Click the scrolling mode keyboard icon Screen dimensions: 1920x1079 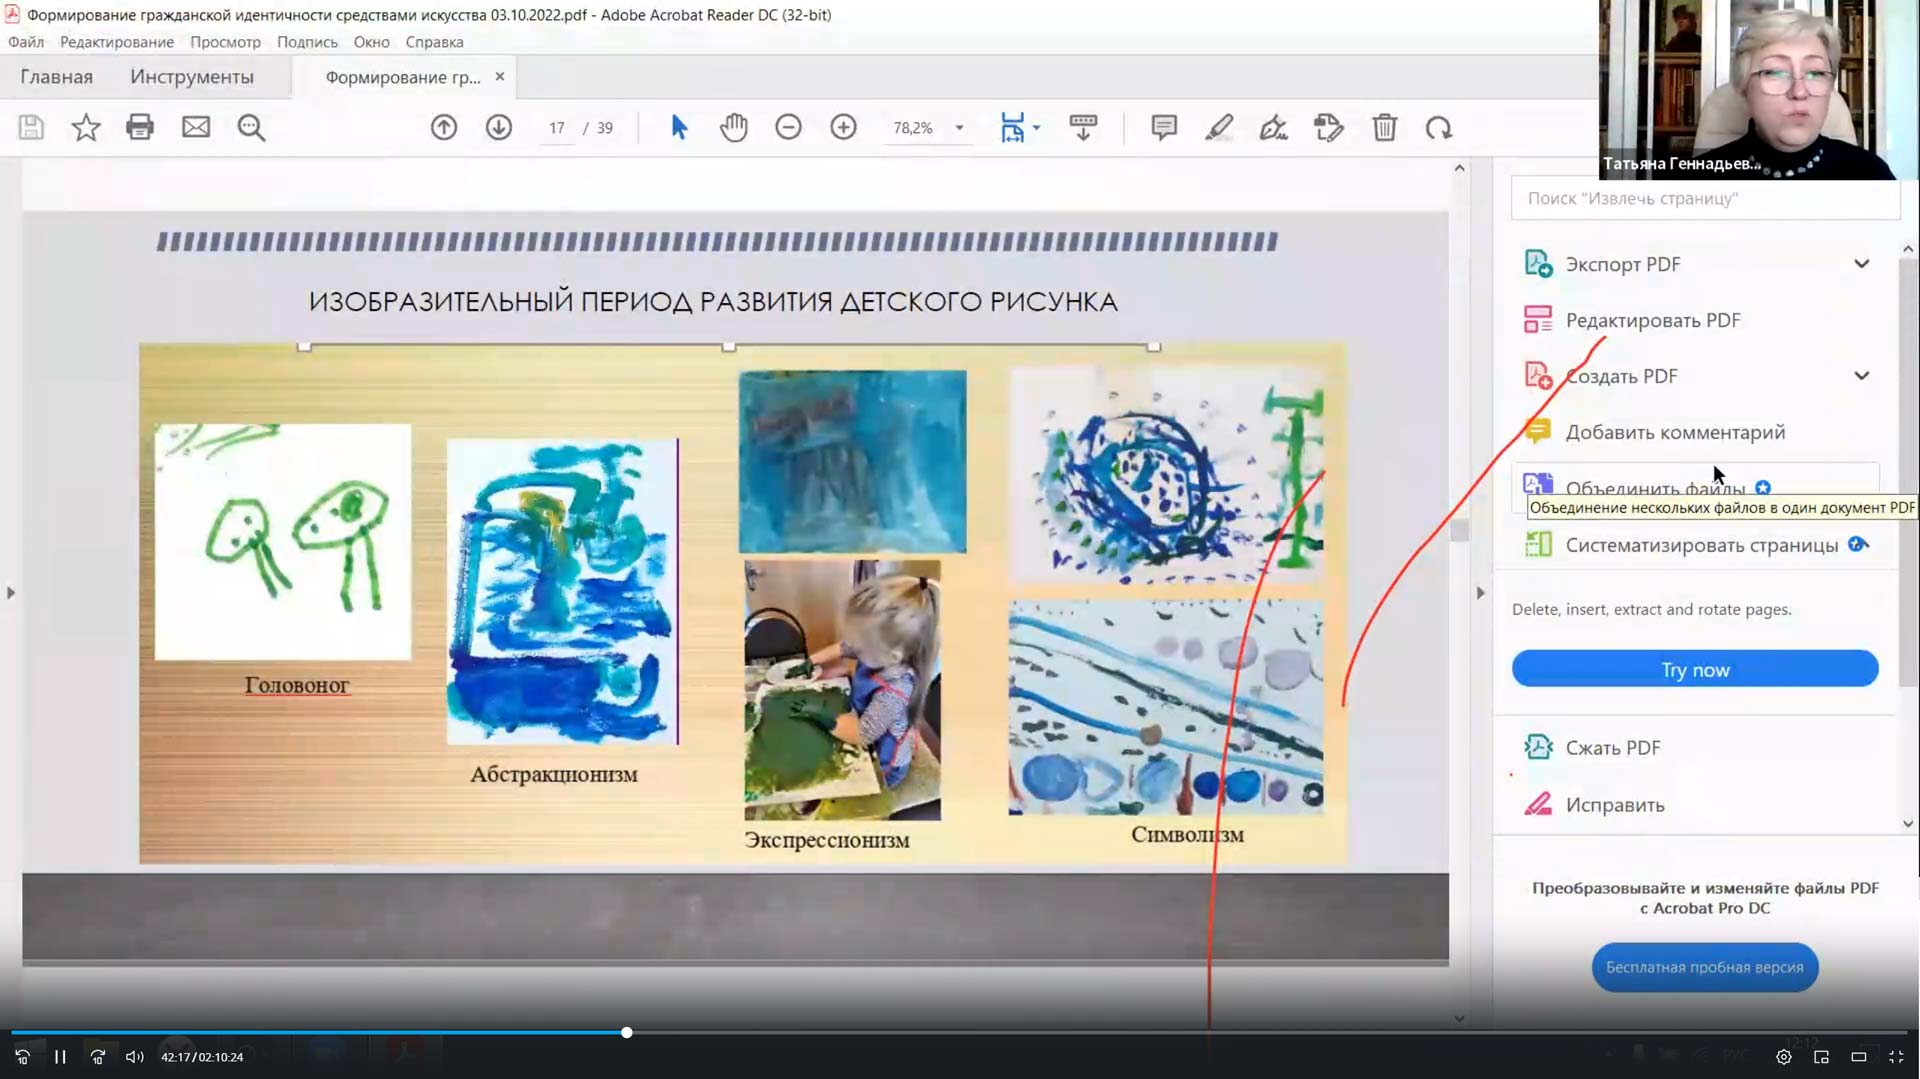coord(1083,127)
